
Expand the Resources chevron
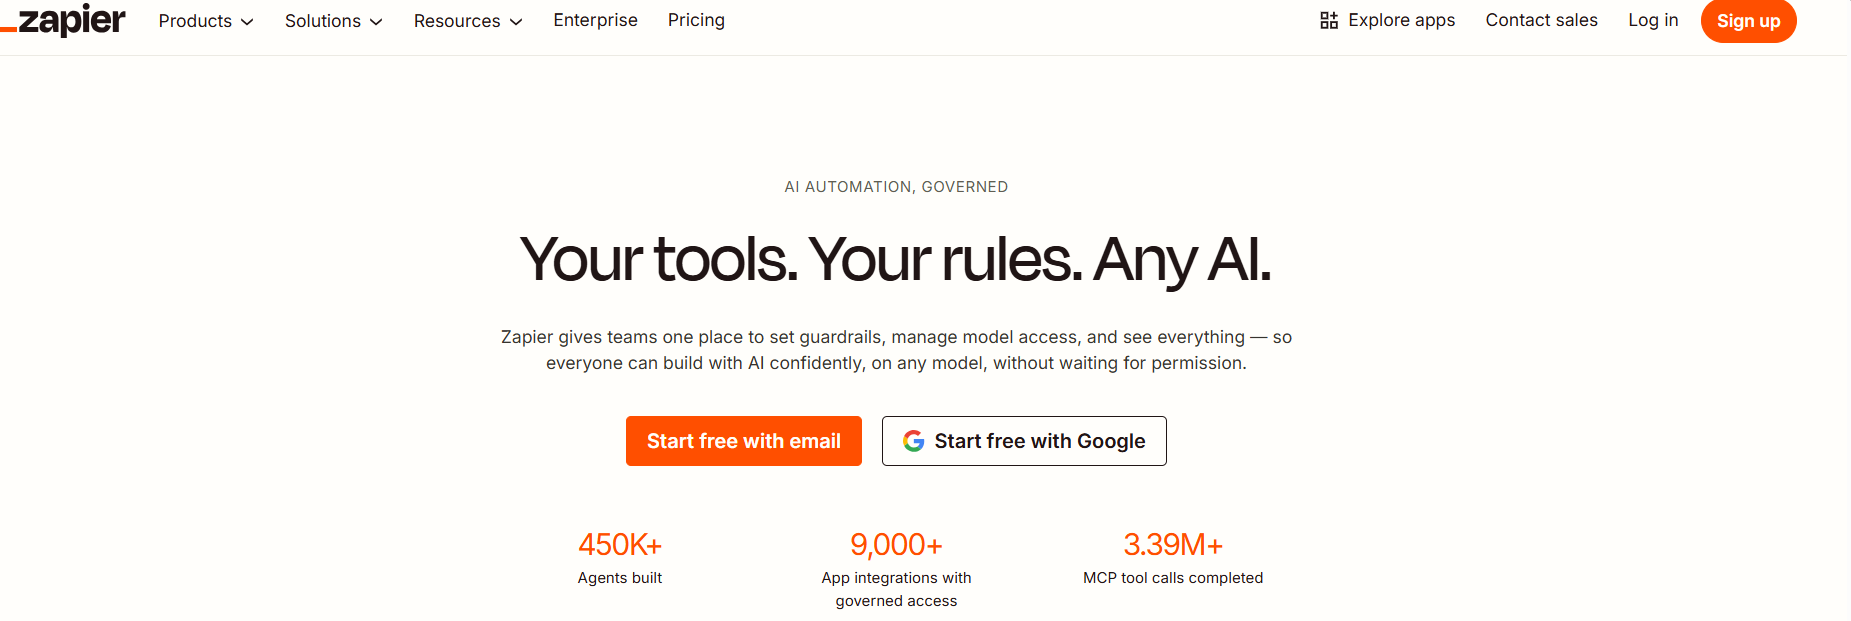(x=516, y=22)
